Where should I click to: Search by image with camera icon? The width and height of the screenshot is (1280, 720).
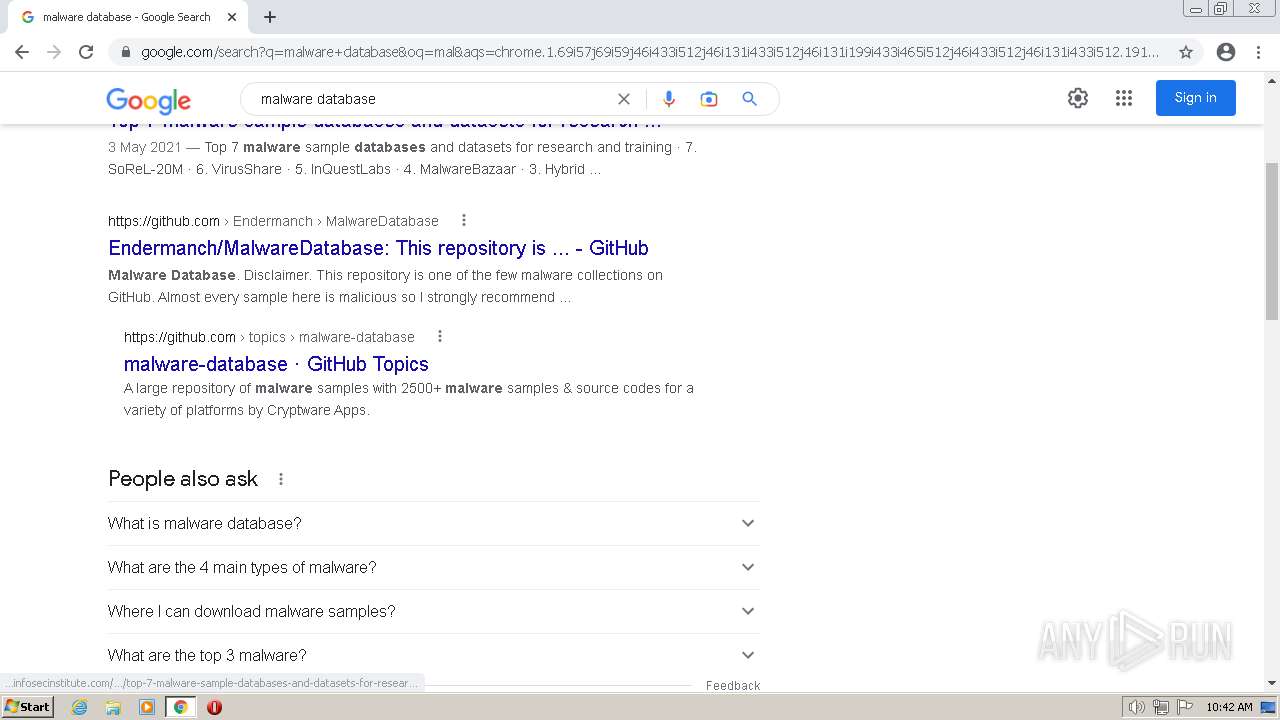coord(709,99)
